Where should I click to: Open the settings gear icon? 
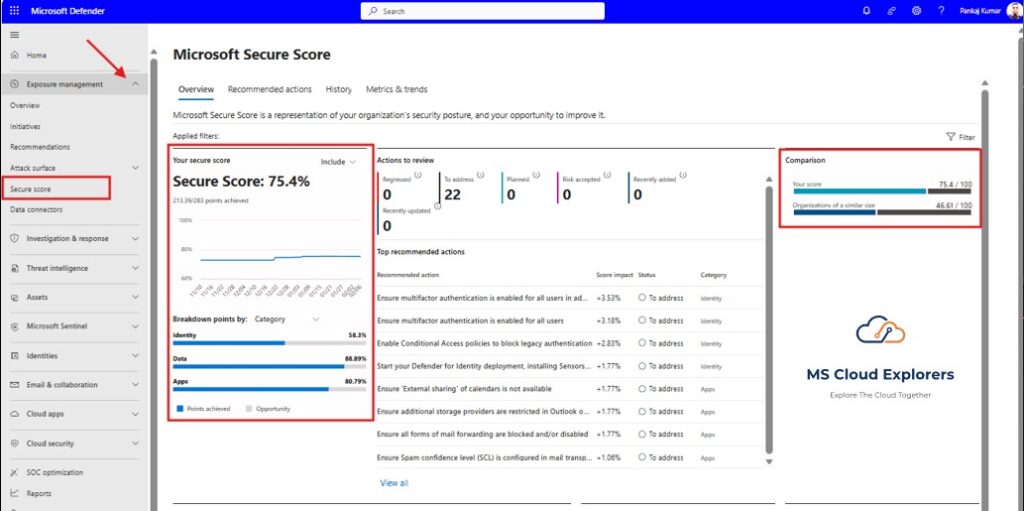(916, 11)
